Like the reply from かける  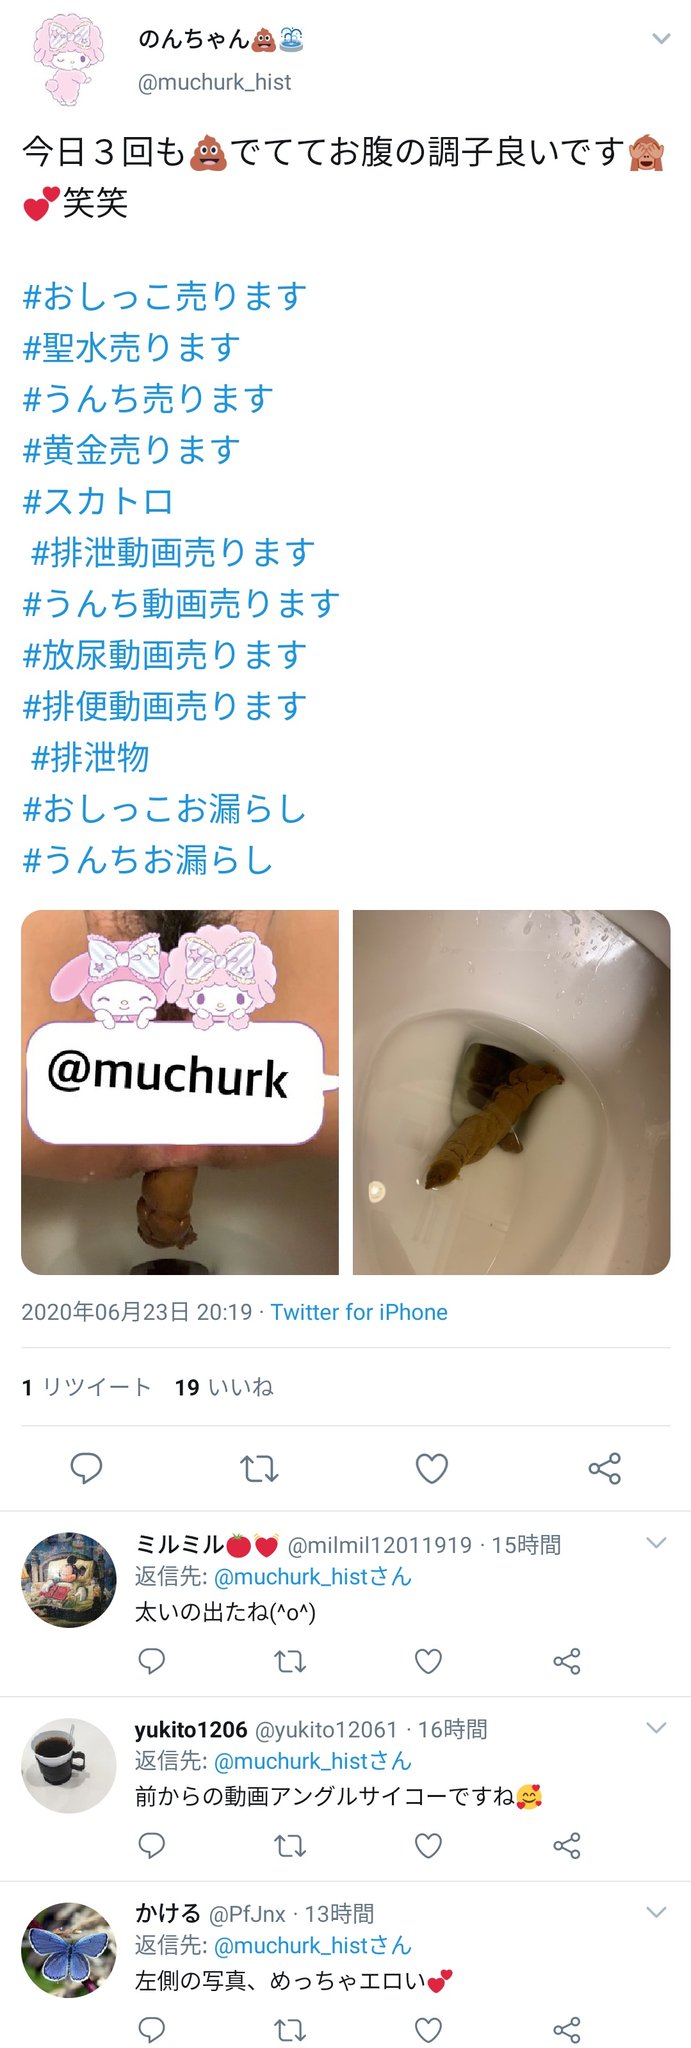(x=428, y=2029)
